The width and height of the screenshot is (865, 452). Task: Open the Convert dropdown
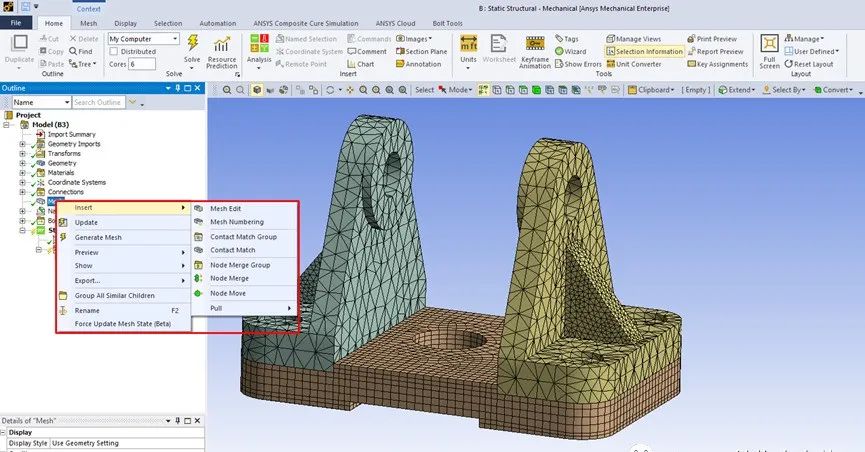click(x=833, y=90)
